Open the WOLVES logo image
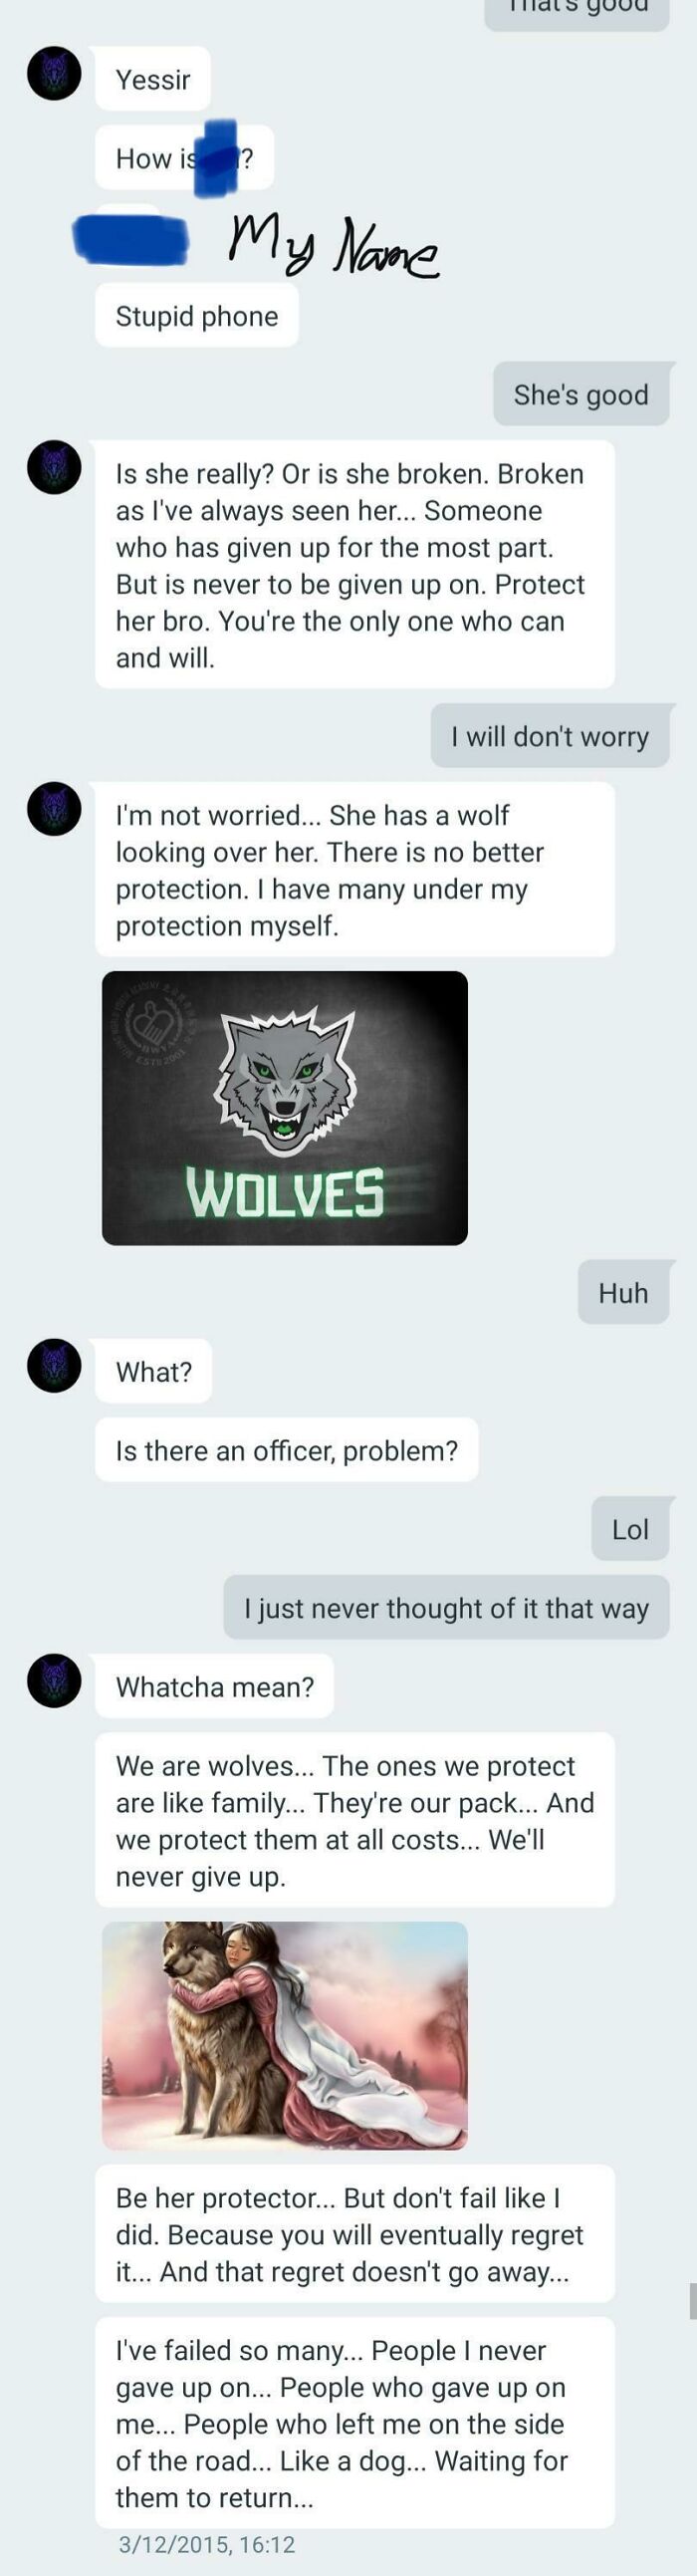The width and height of the screenshot is (697, 2576). click(x=285, y=1108)
